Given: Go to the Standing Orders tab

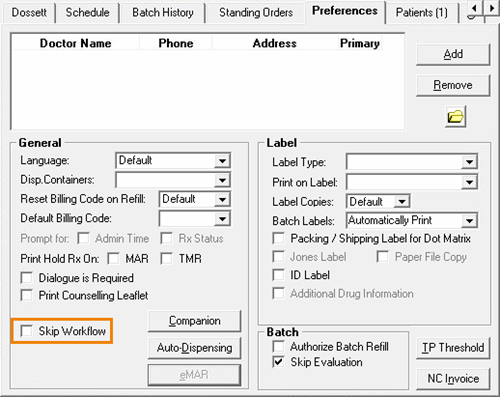Looking at the screenshot, I should tap(256, 13).
